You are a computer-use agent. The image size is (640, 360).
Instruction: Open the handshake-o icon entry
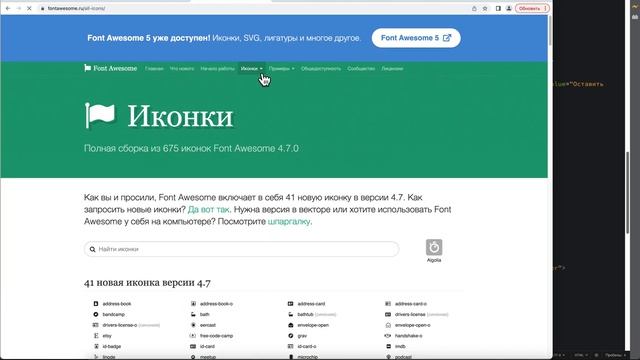pos(404,336)
